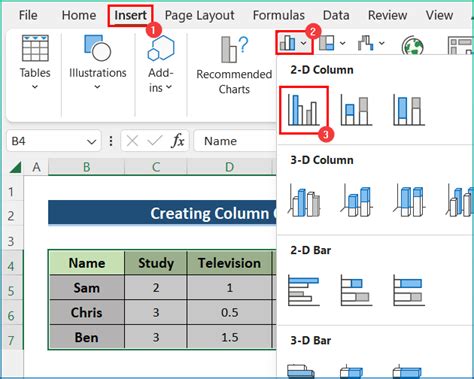Select column A header
This screenshot has height=379, width=474.
36,167
